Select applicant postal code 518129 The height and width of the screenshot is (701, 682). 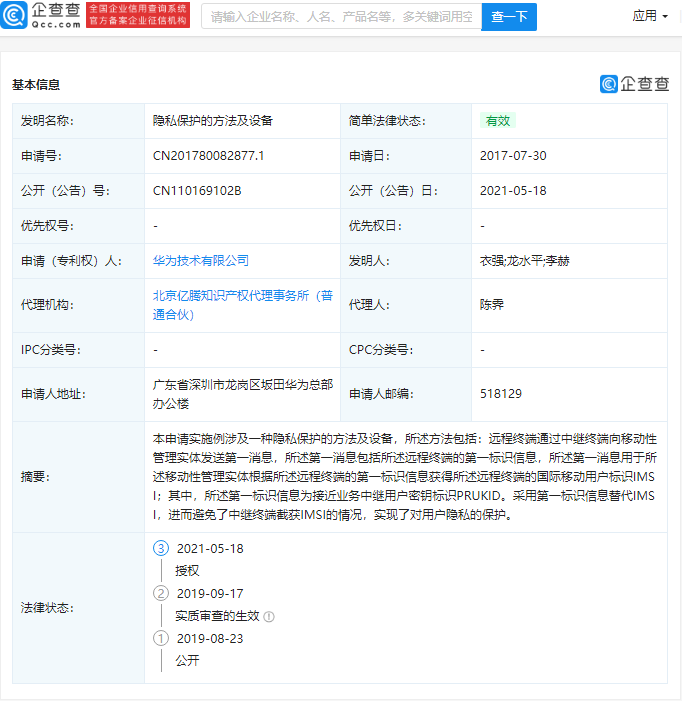(x=501, y=394)
